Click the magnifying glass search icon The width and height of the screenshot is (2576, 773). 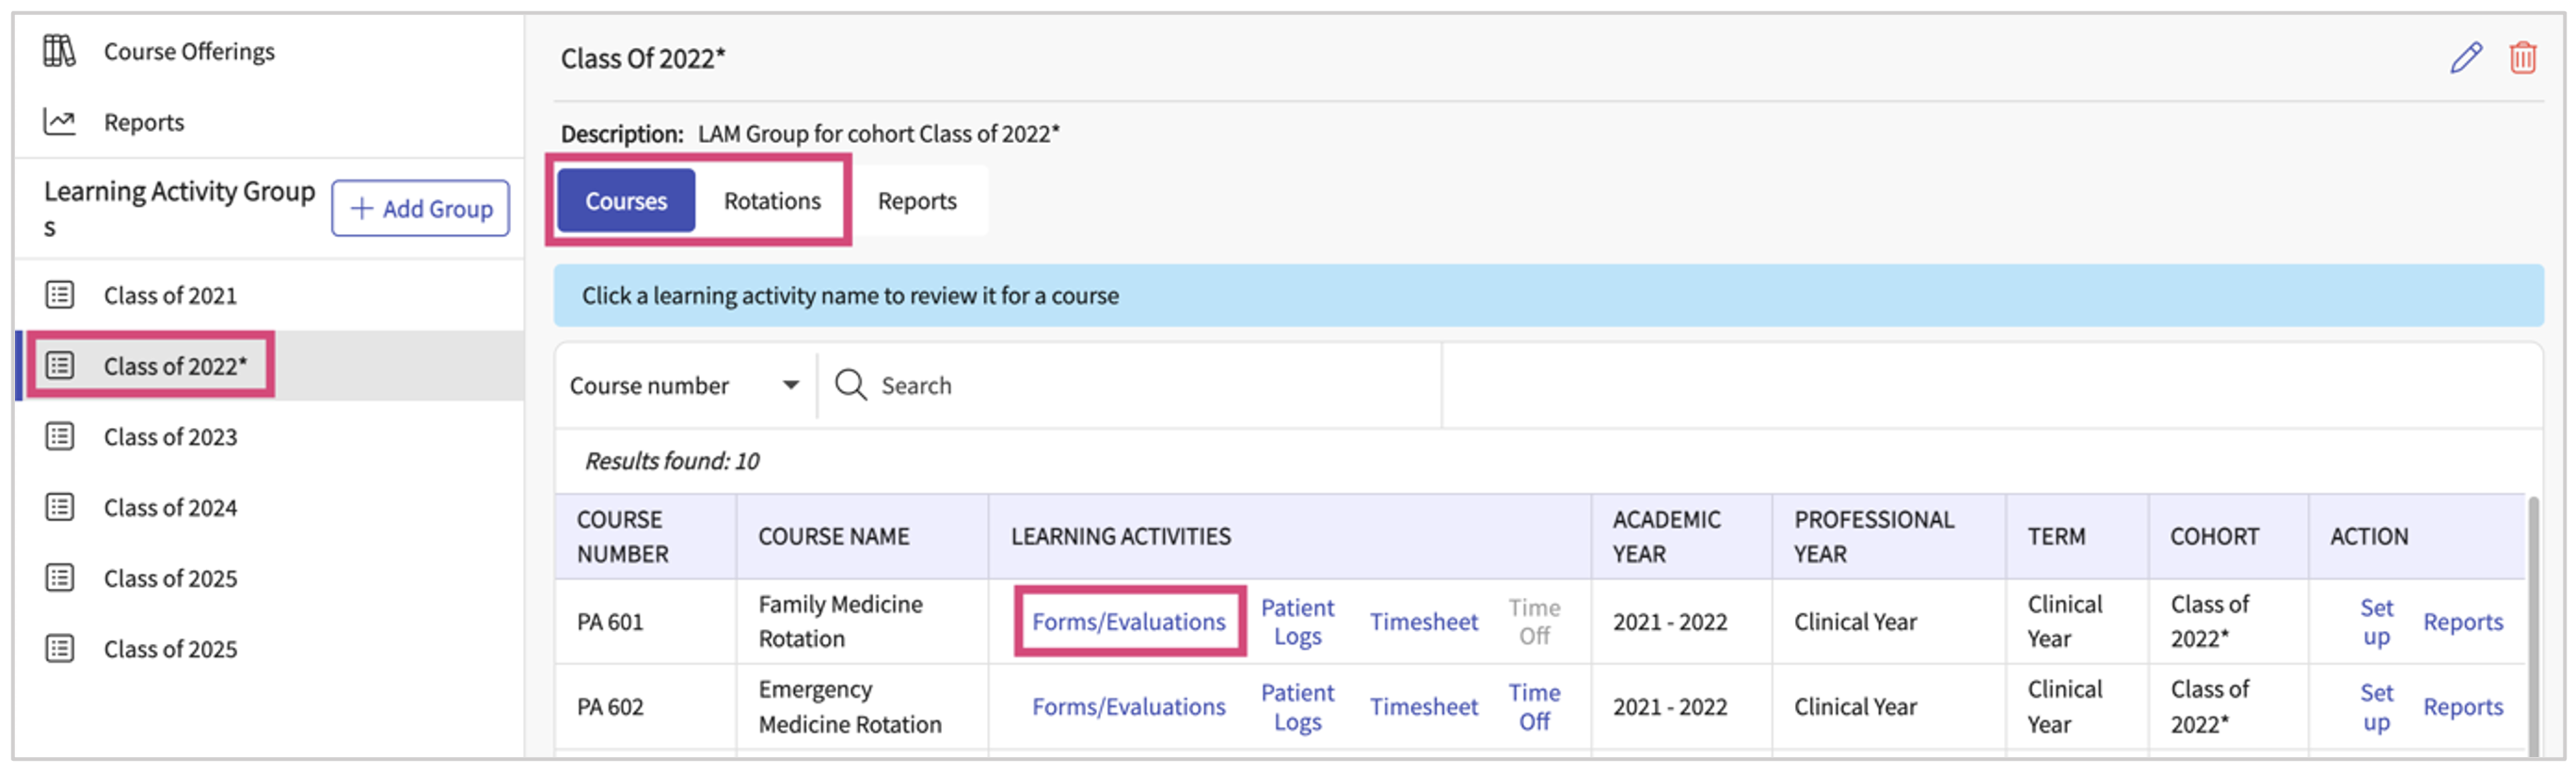pos(850,385)
